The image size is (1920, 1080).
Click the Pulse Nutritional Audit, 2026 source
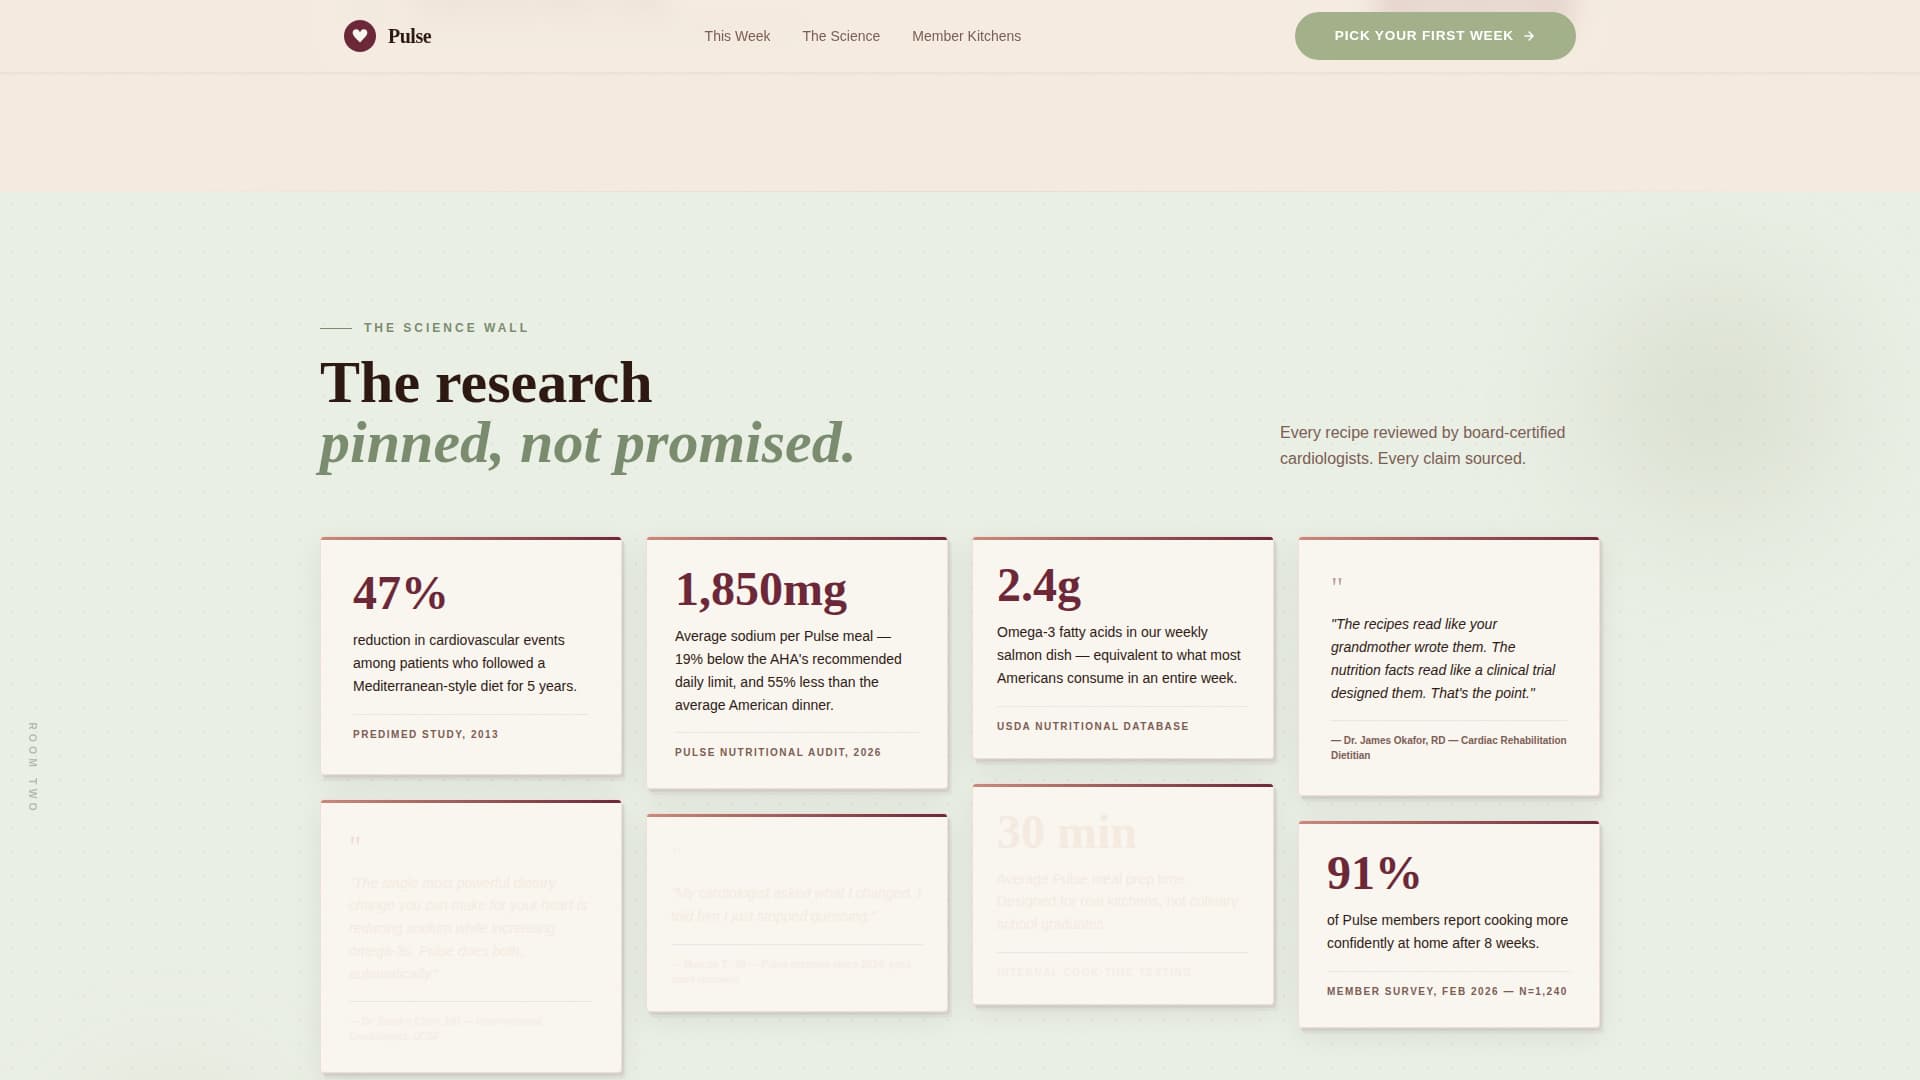click(777, 752)
